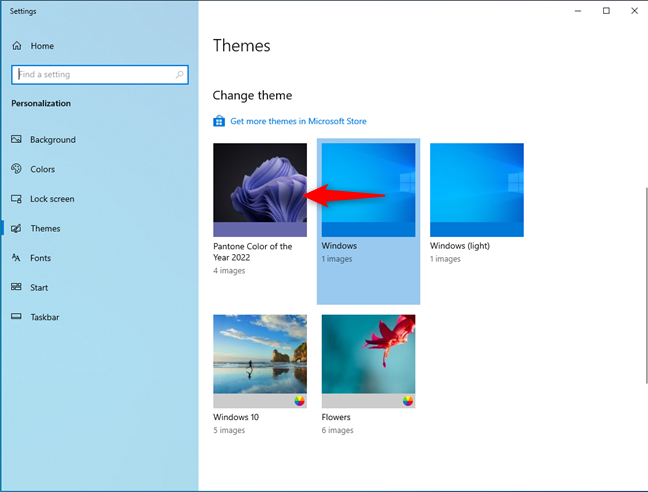Click the Pantone theme purple color bar
The image size is (648, 492).
(260, 229)
